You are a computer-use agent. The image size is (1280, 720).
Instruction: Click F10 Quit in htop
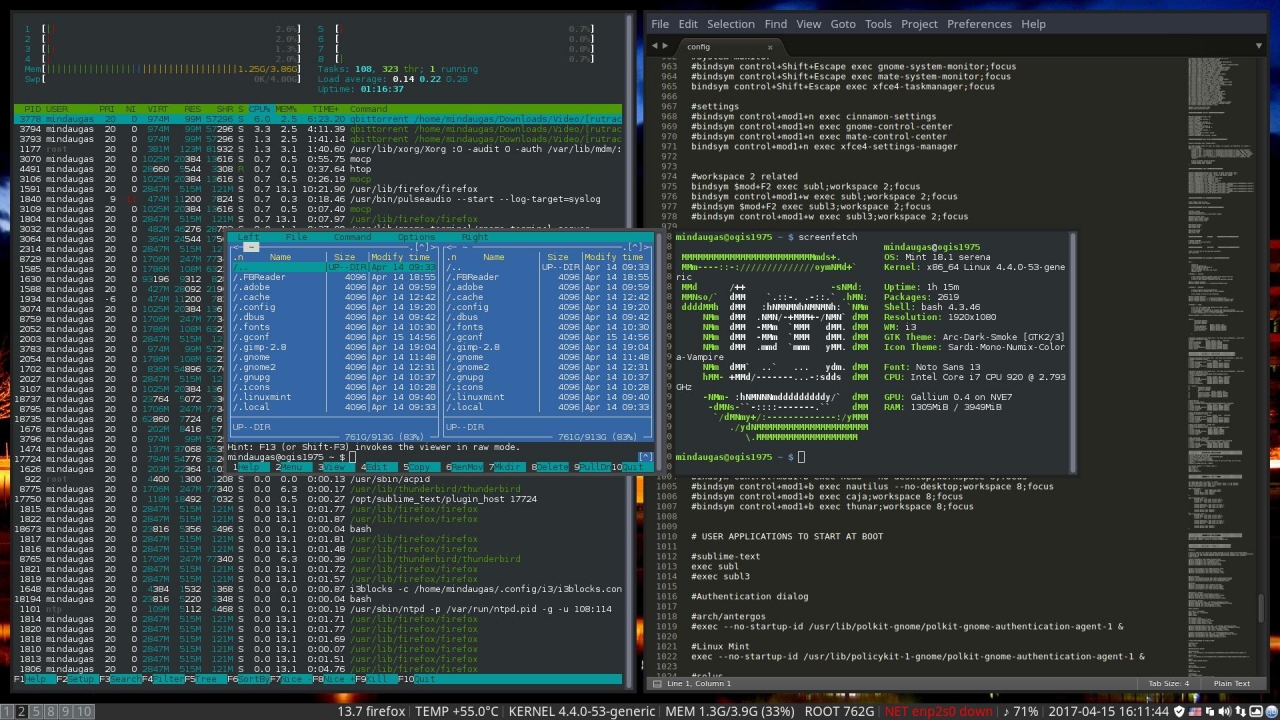coord(417,680)
